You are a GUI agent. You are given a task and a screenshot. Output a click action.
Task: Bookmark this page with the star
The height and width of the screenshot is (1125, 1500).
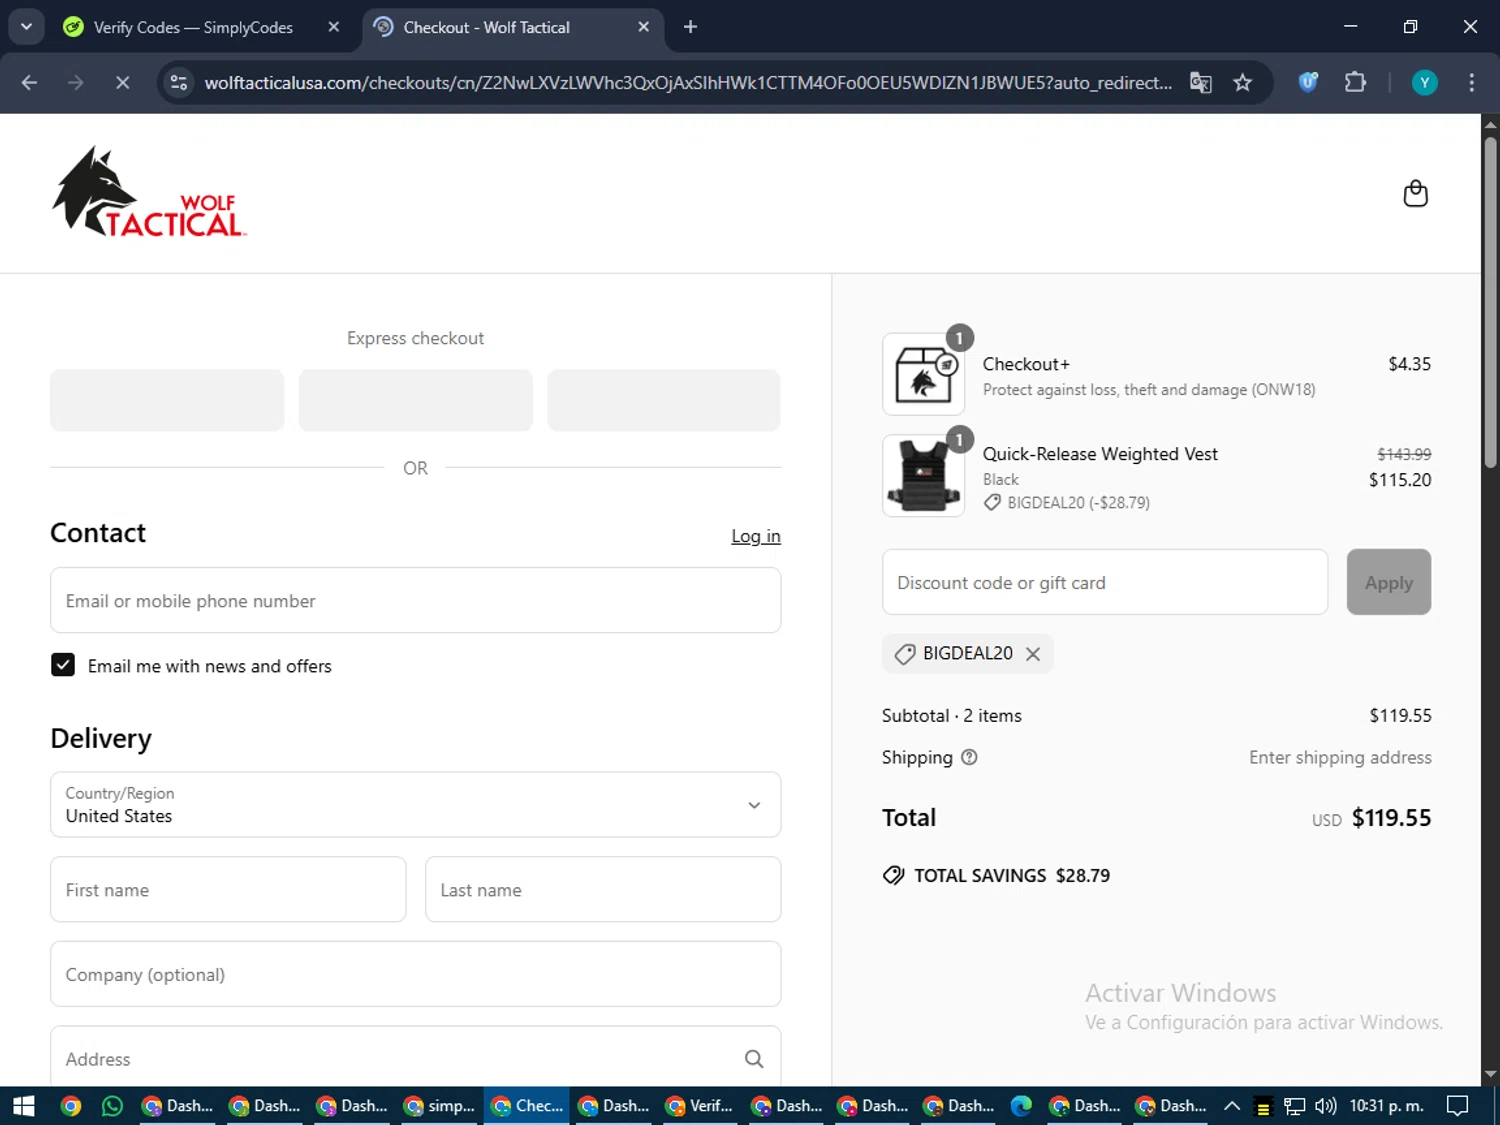tap(1243, 83)
